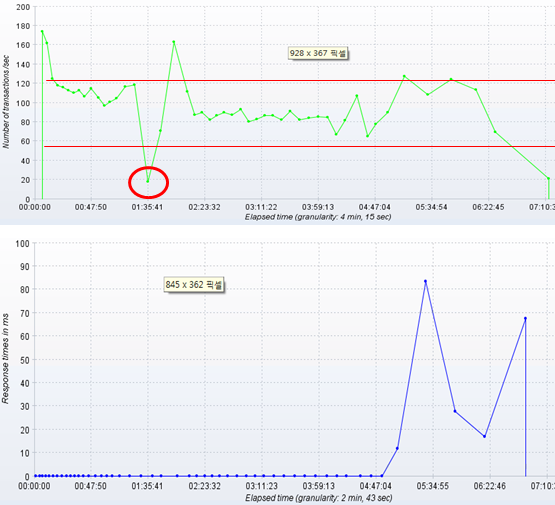
Task: Select the green data point near 127 transactions
Action: tap(404, 76)
